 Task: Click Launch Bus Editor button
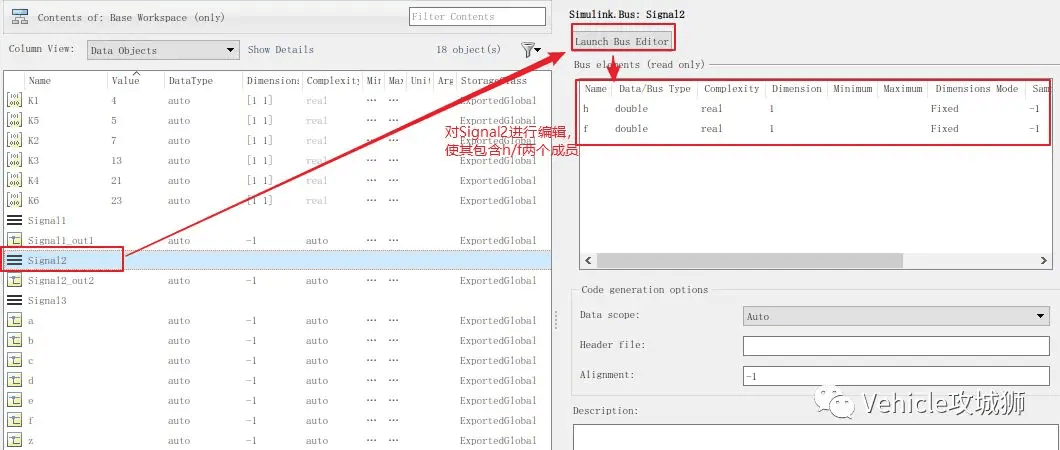(x=622, y=41)
